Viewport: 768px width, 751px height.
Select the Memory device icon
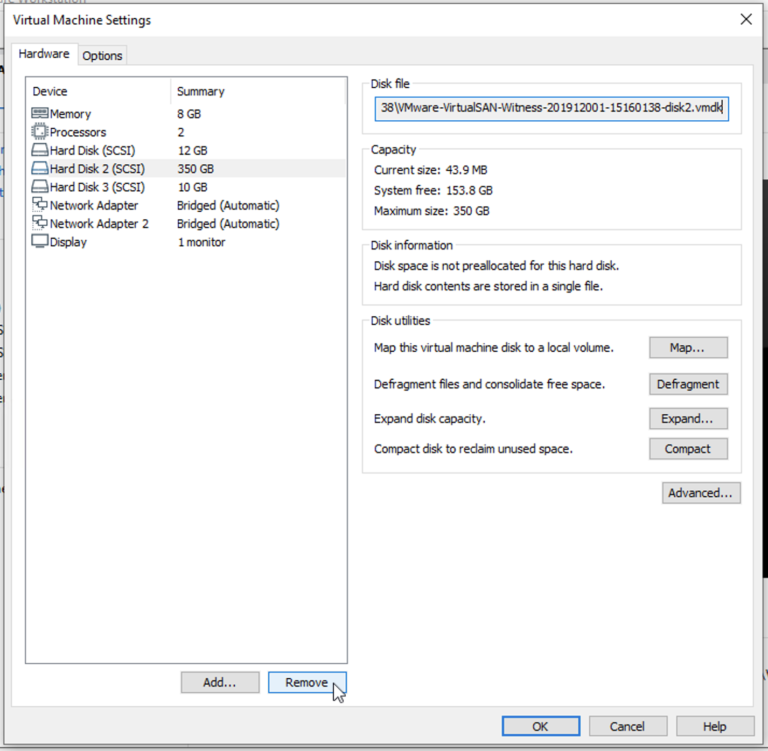click(x=40, y=114)
